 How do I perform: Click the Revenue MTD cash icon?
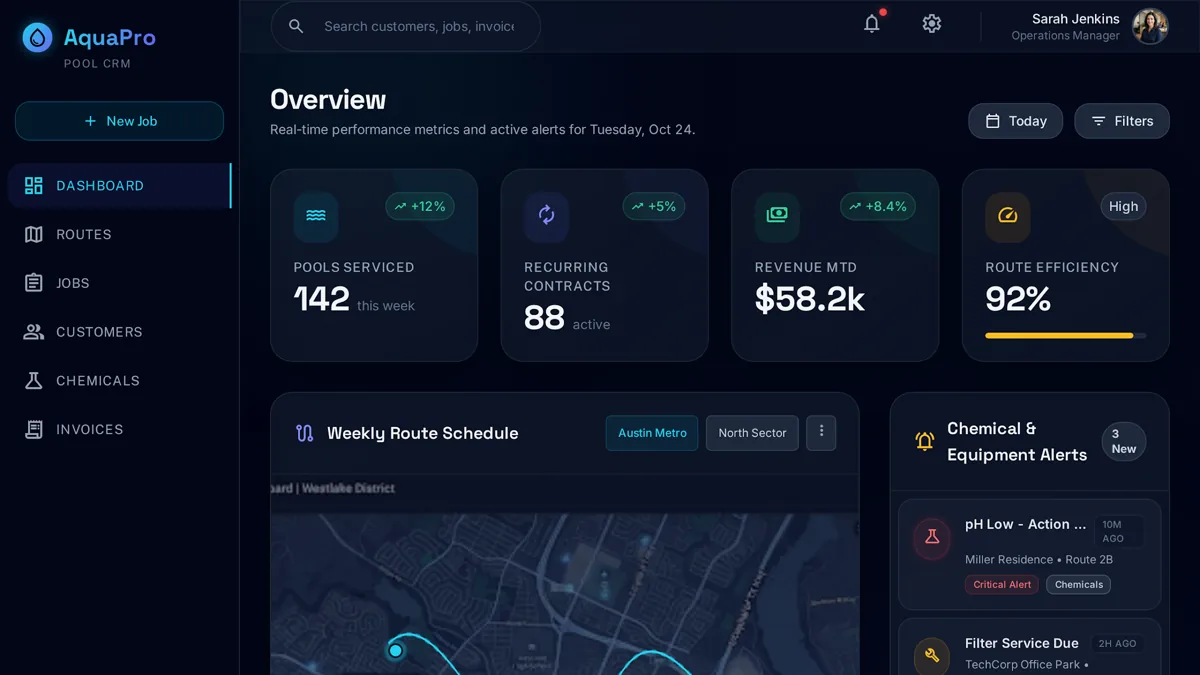tap(777, 216)
